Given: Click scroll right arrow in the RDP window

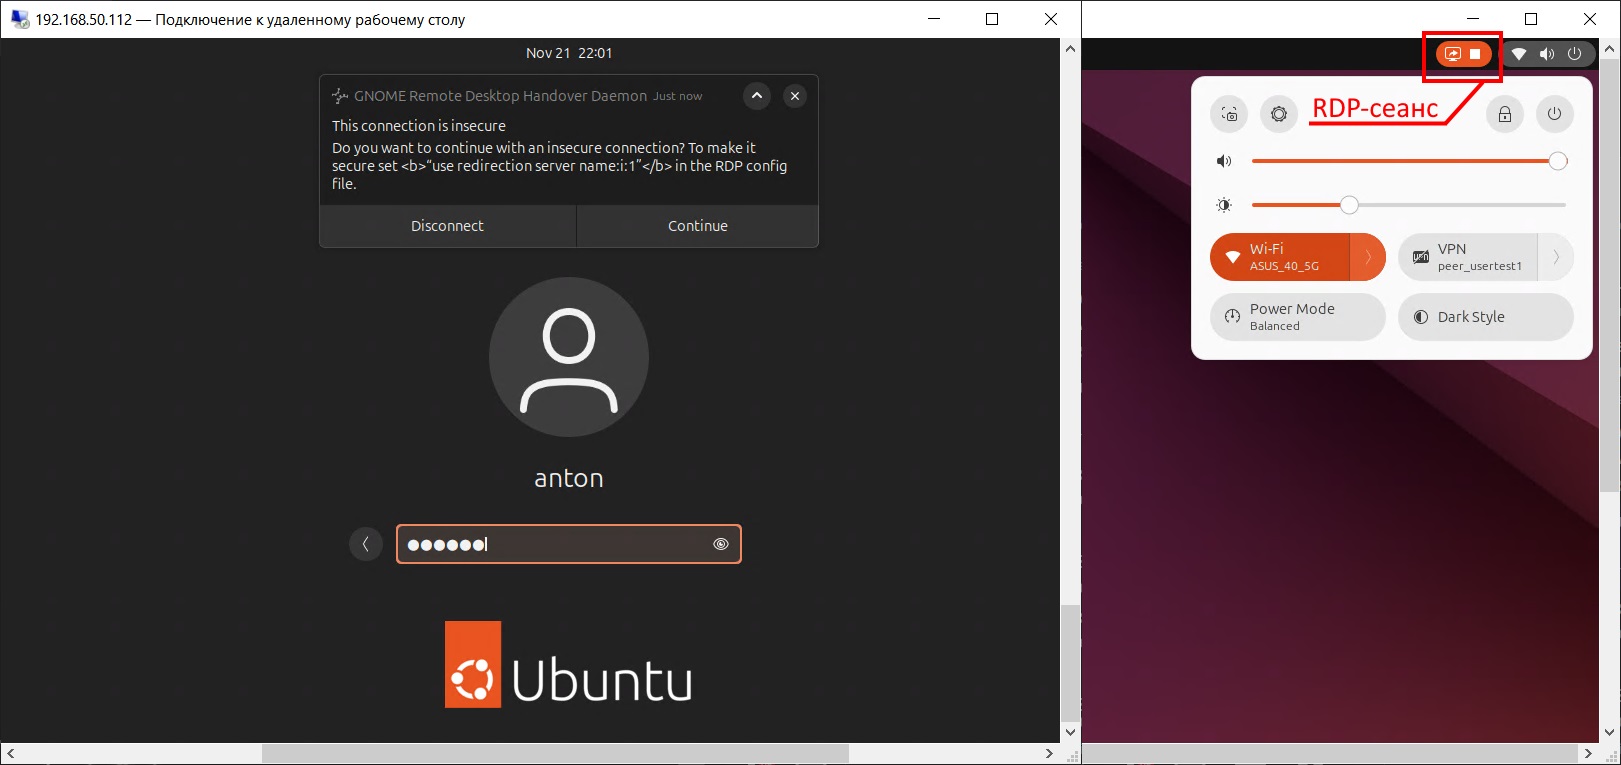Looking at the screenshot, I should 1049,753.
